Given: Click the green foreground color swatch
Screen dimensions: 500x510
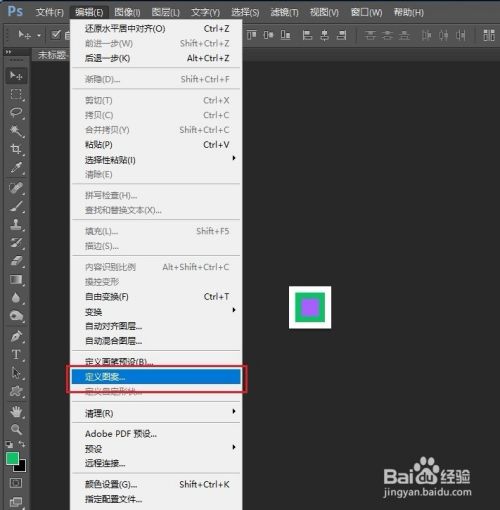Looking at the screenshot, I should click(x=12, y=458).
